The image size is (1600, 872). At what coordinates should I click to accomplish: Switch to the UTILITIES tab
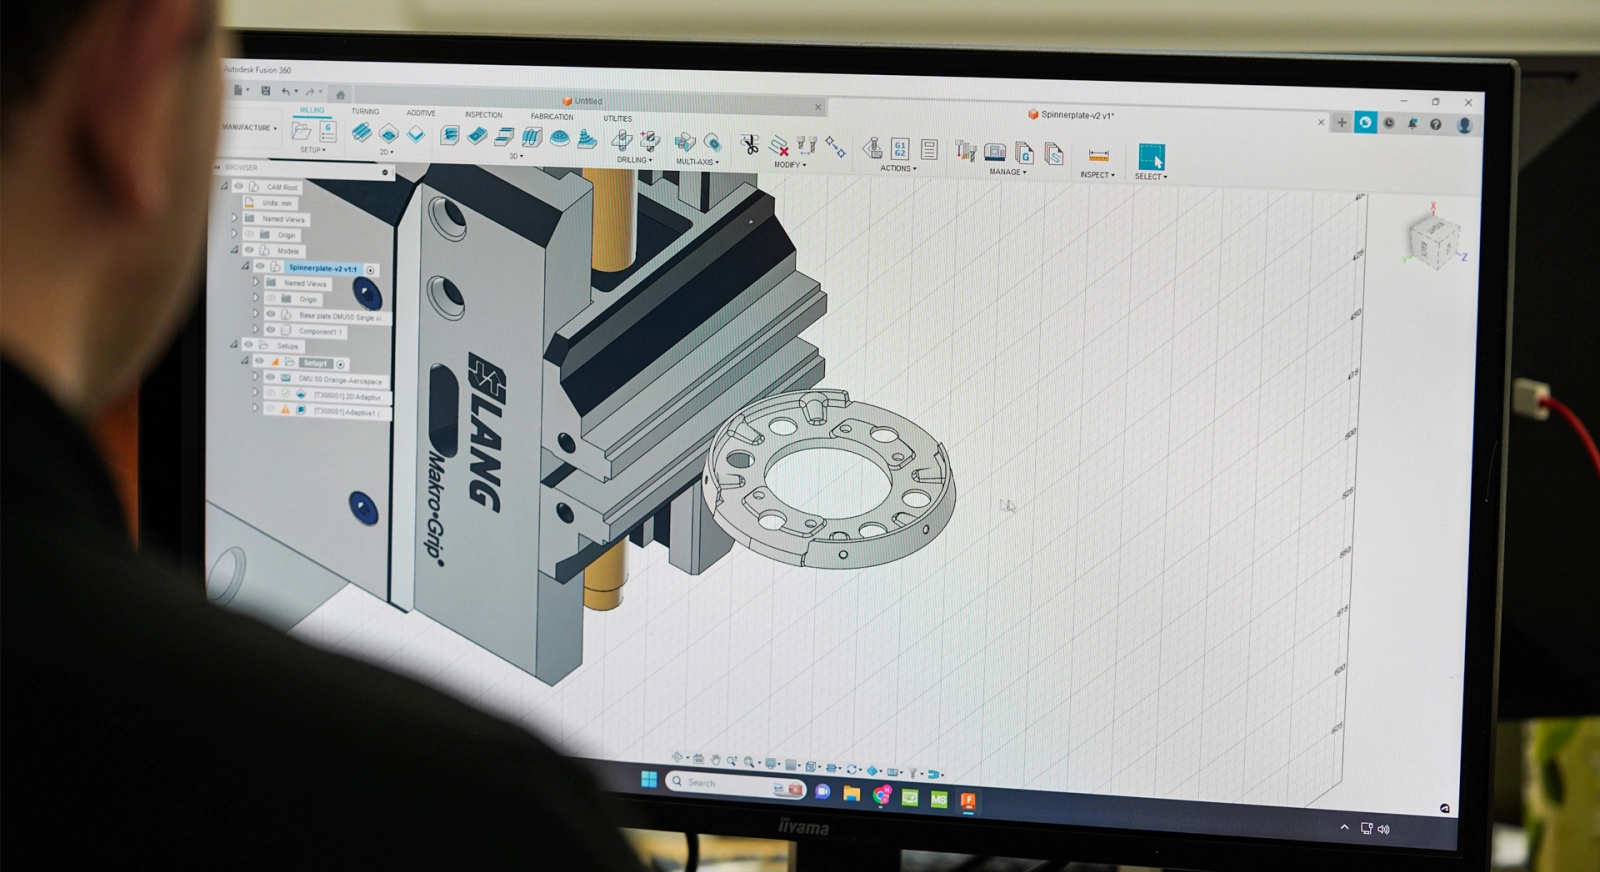(617, 119)
